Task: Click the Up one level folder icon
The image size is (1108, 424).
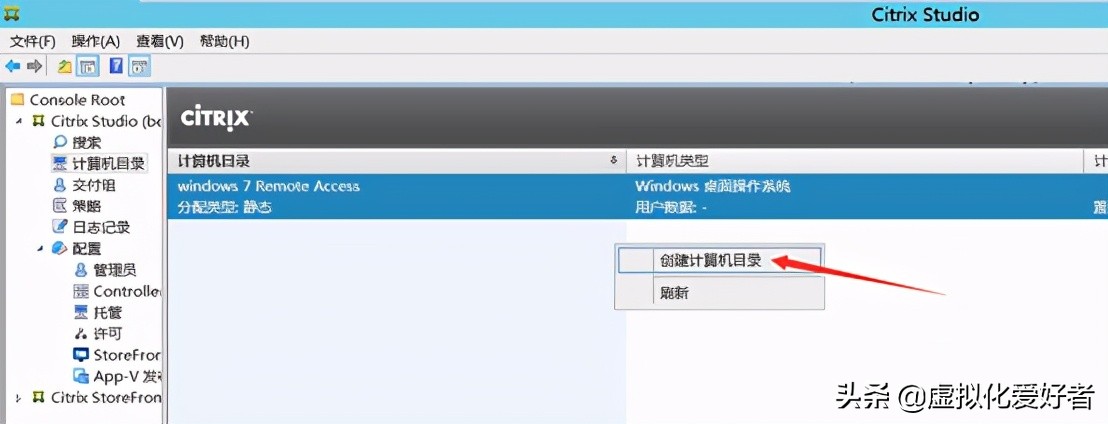Action: [x=65, y=67]
